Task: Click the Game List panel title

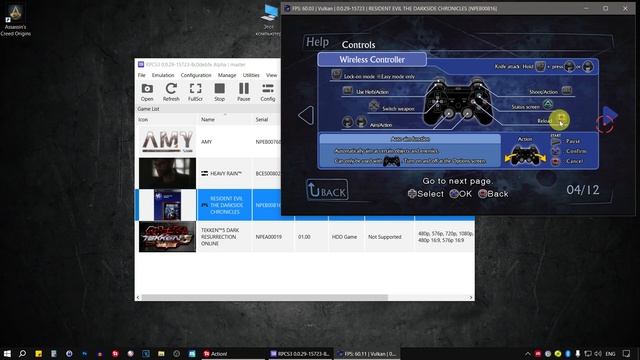Action: tap(148, 109)
